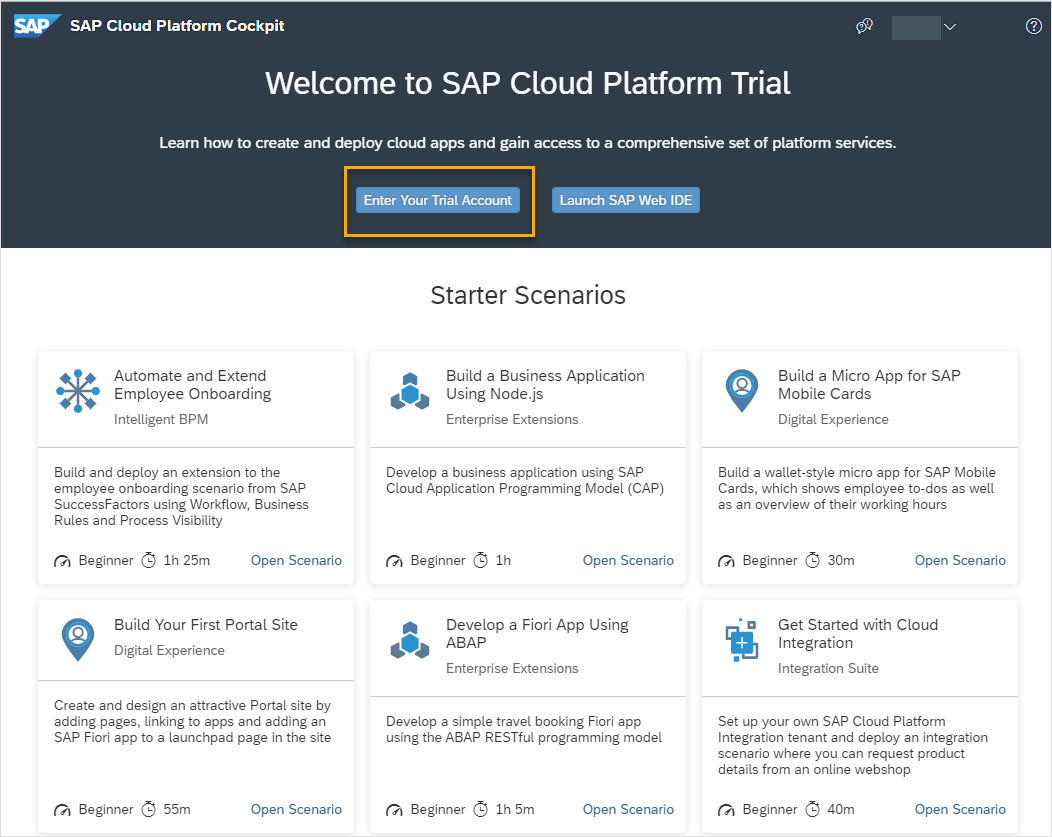Viewport: 1052px width, 837px height.
Task: Click the location icon on Build Your First Portal Site
Action: pyautogui.click(x=78, y=639)
